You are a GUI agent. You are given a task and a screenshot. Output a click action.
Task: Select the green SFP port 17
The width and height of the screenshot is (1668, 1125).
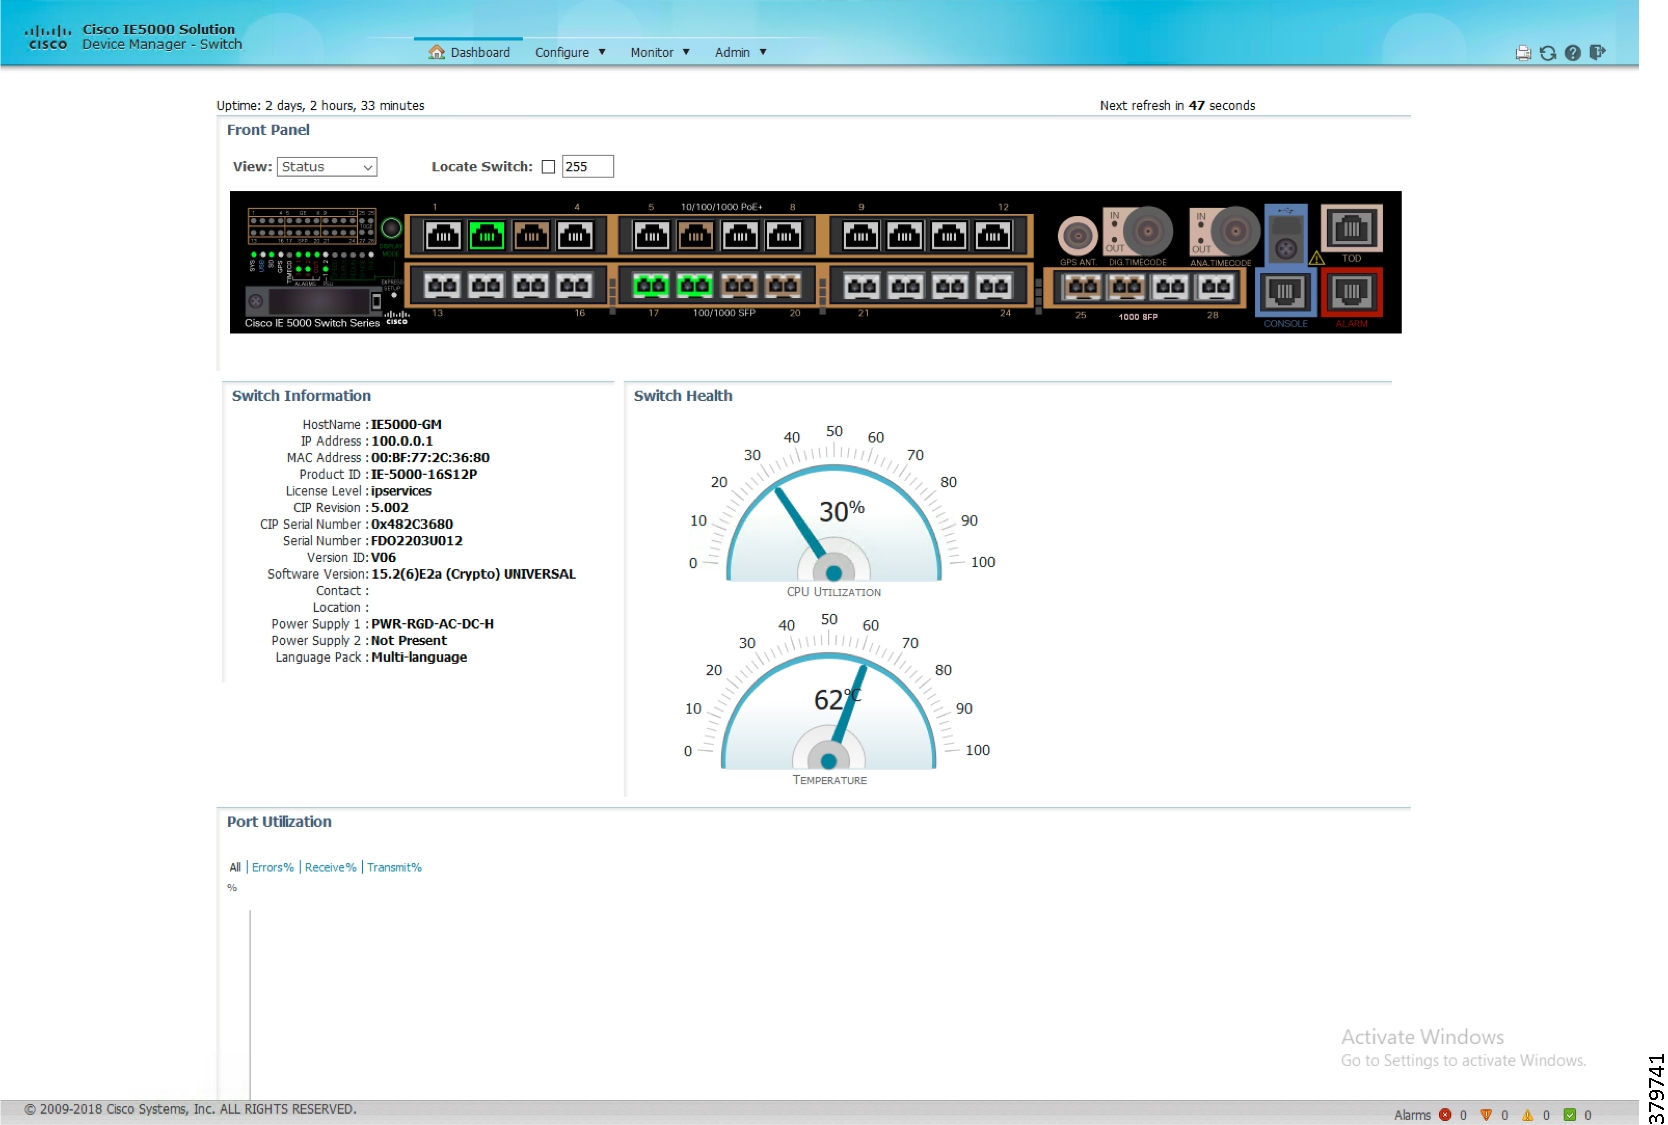(x=651, y=286)
